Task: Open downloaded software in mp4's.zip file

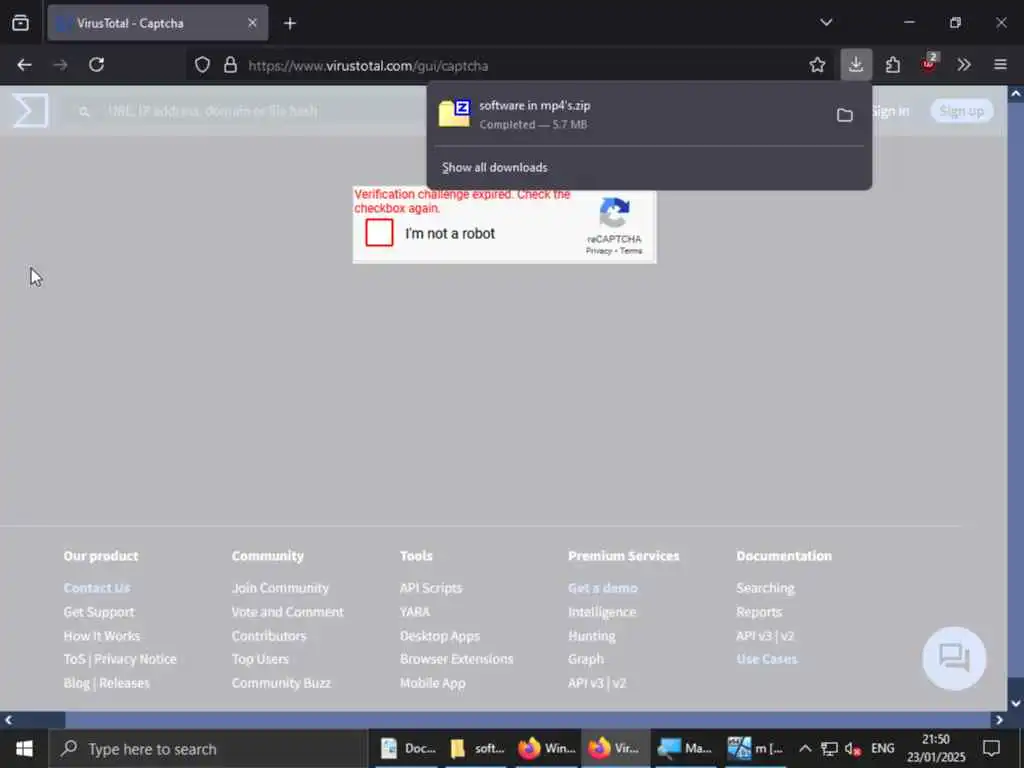Action: click(x=631, y=114)
